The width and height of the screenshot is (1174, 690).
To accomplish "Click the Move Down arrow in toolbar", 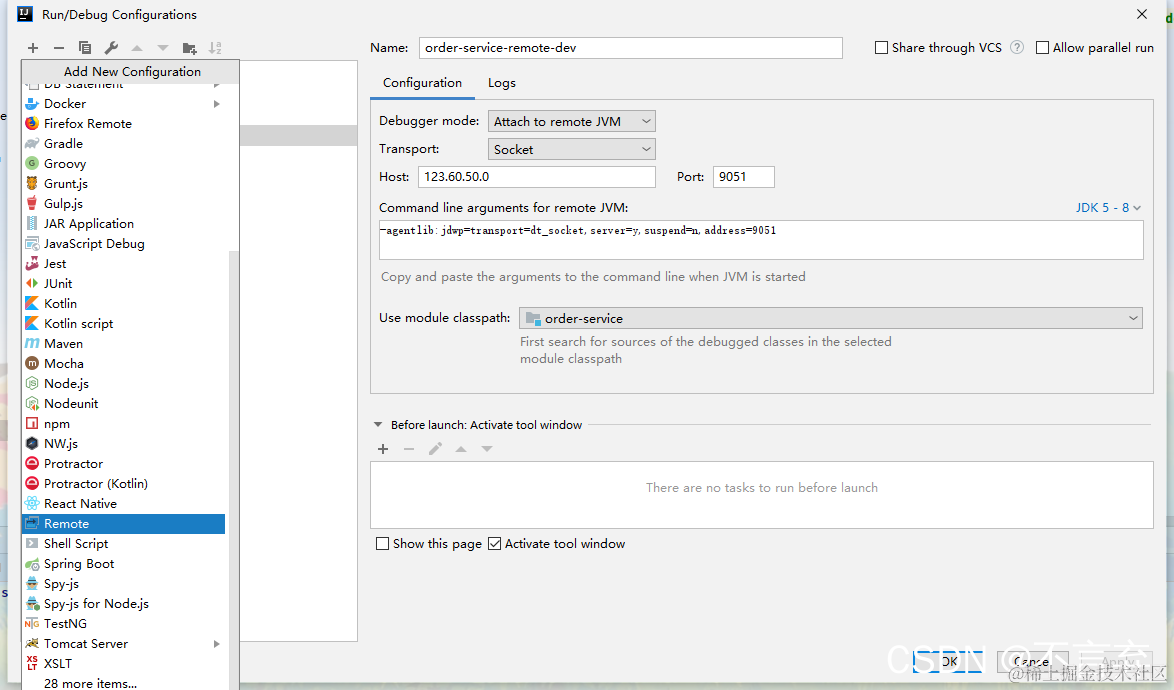I will point(162,48).
